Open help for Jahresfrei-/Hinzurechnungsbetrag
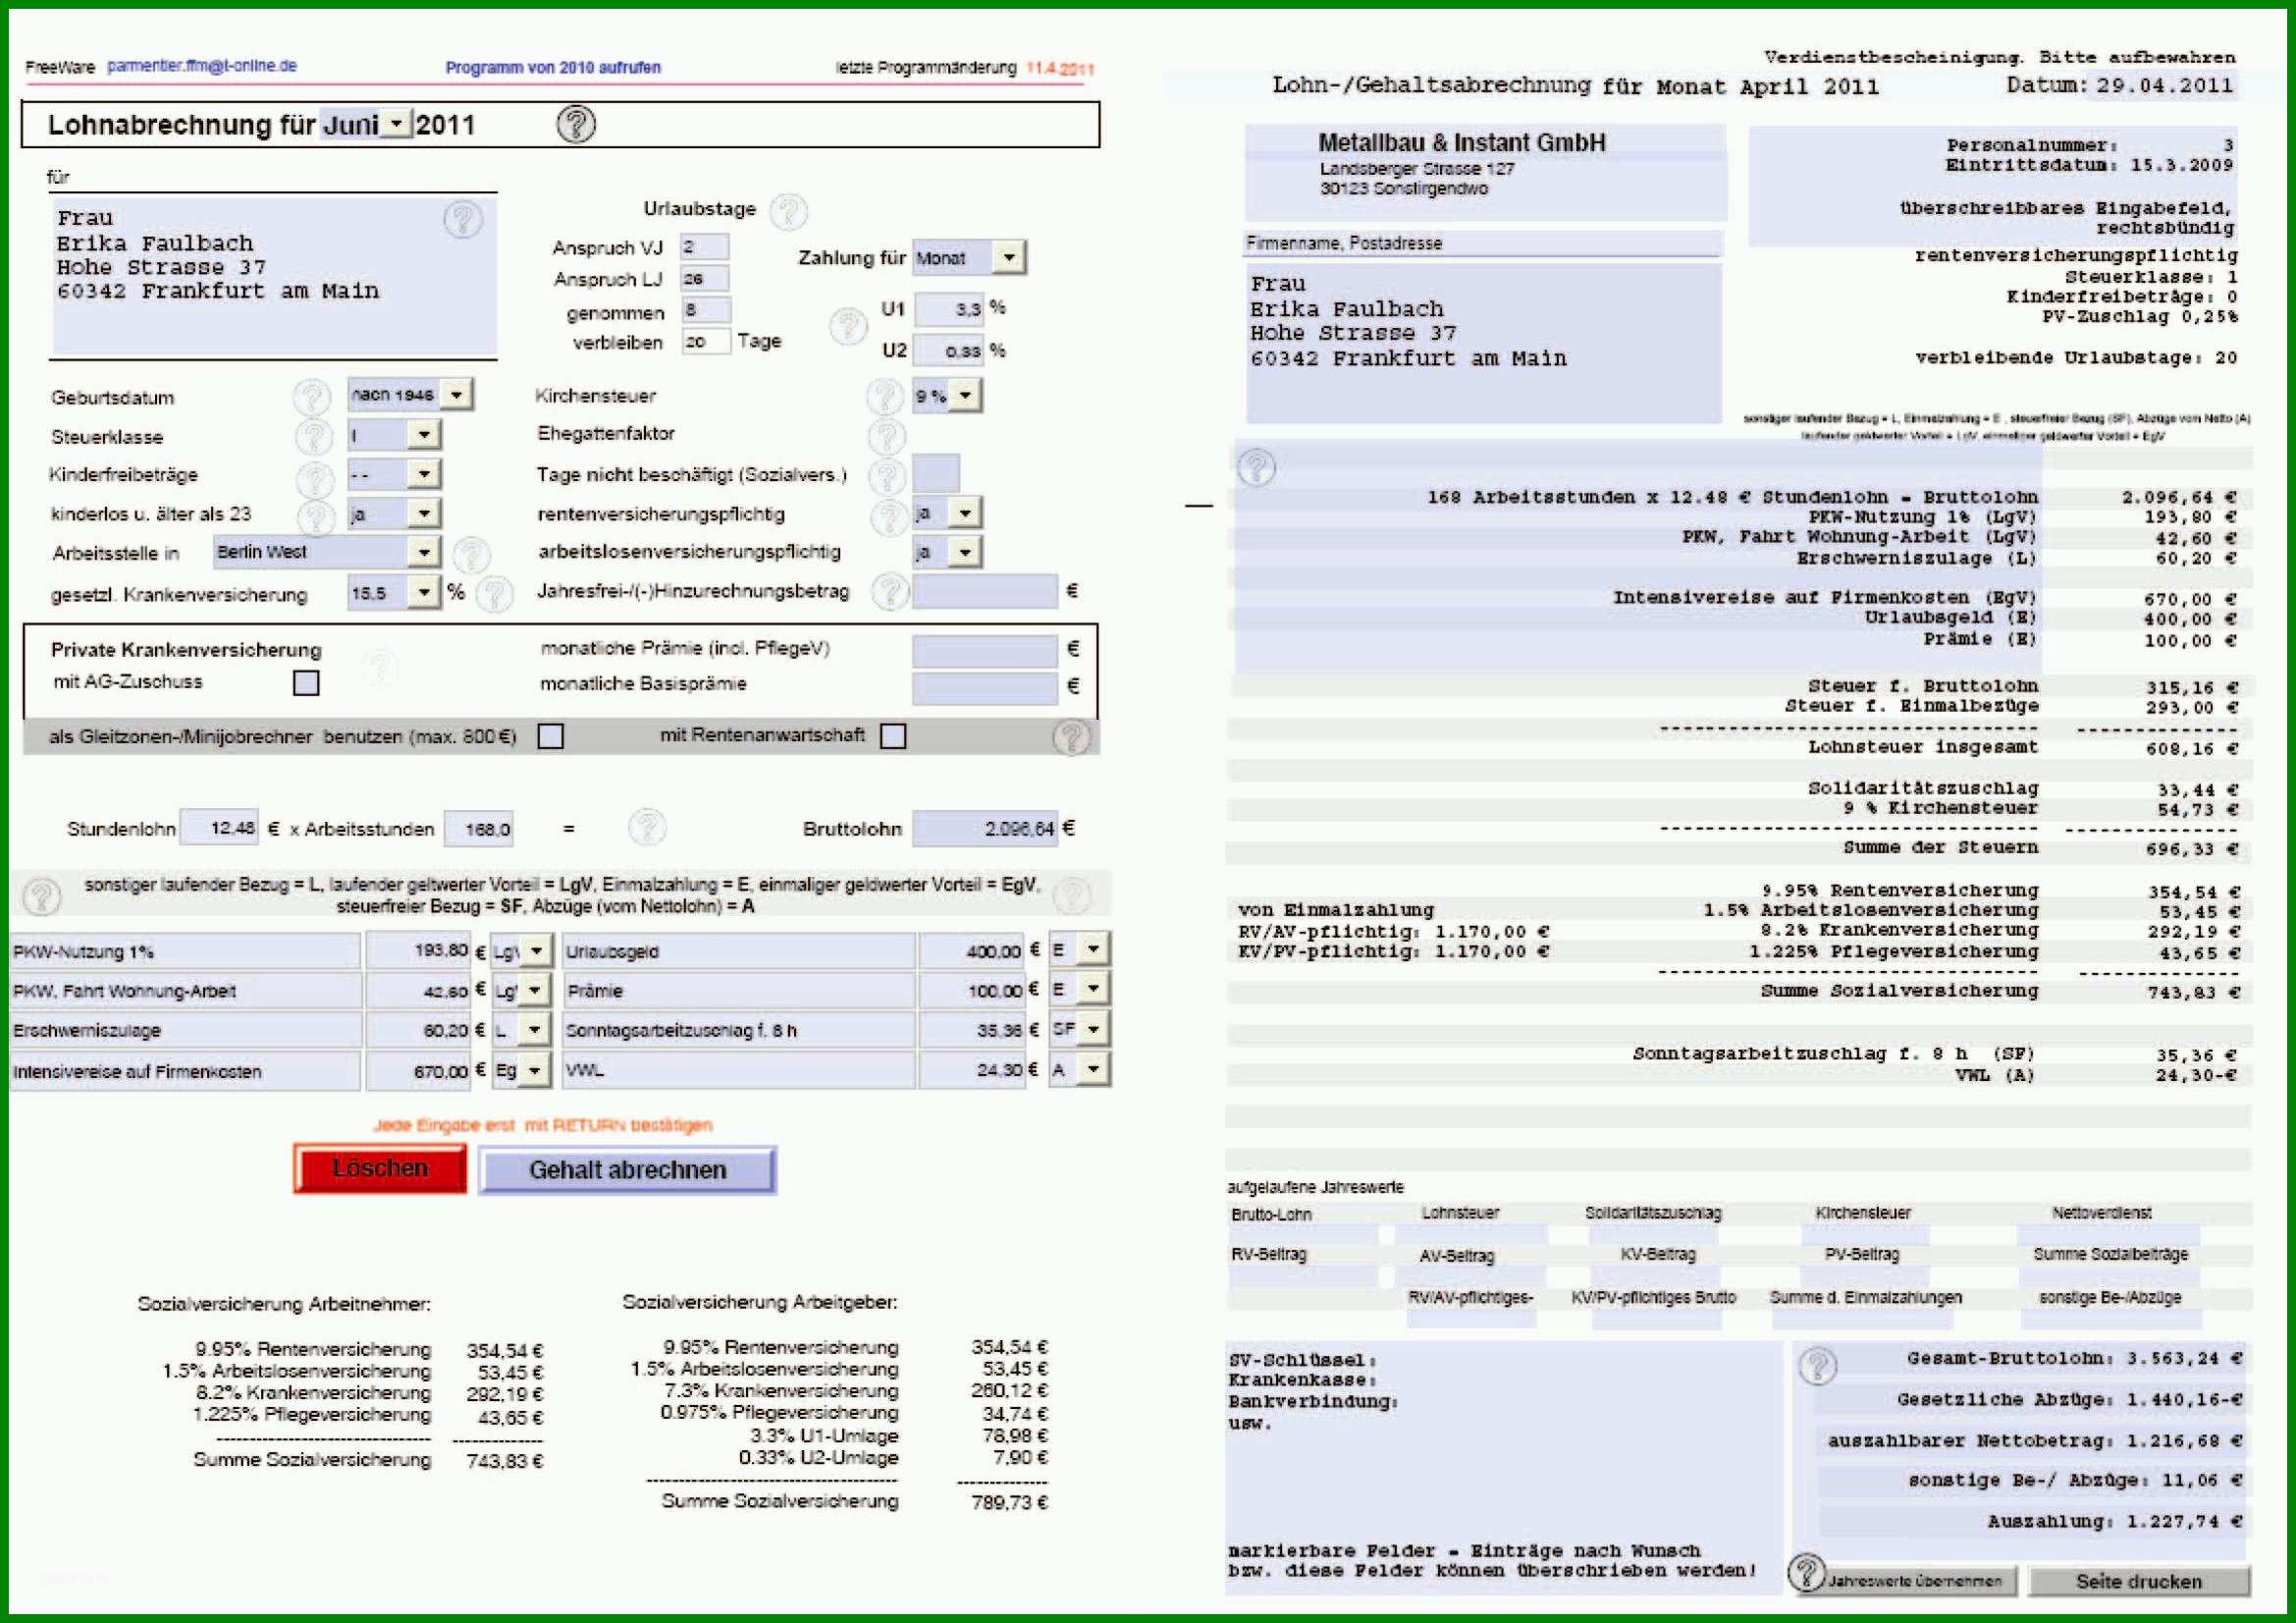Viewport: 2296px width, 1623px height. (x=889, y=592)
